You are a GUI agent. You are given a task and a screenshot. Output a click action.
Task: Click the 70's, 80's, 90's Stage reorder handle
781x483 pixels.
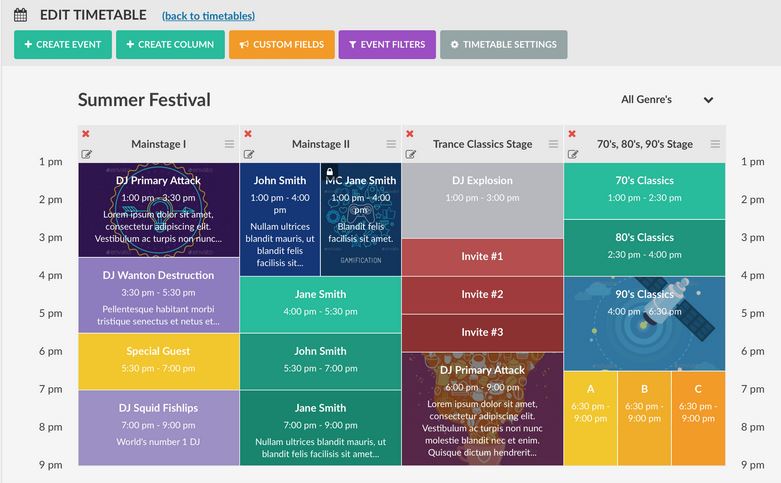[715, 144]
